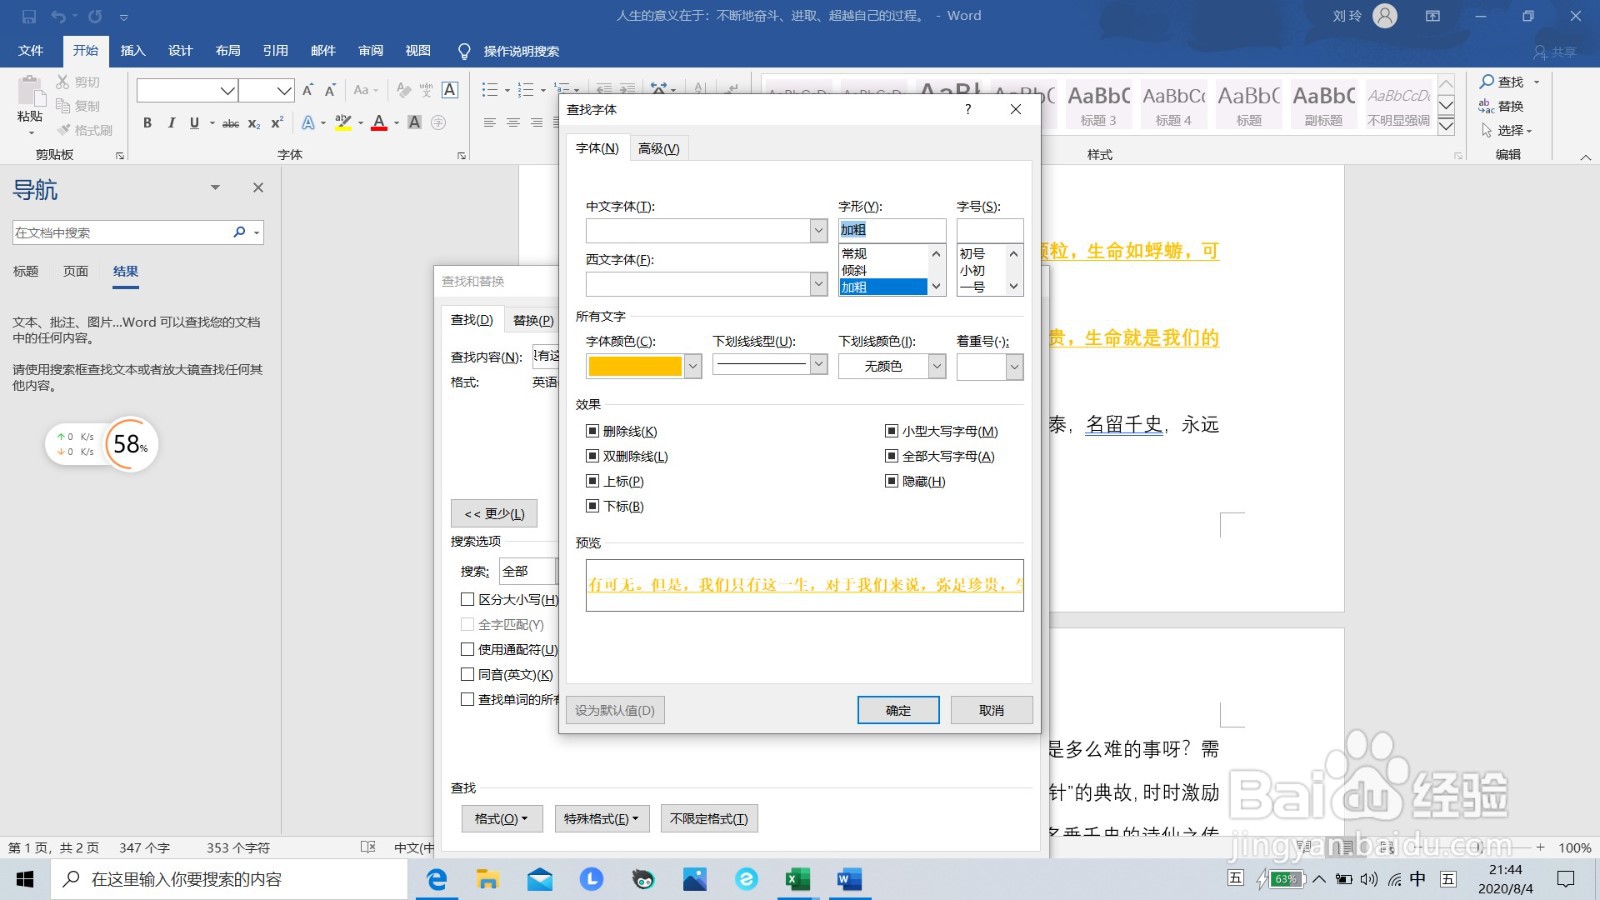Select the subscript icon

pos(252,123)
